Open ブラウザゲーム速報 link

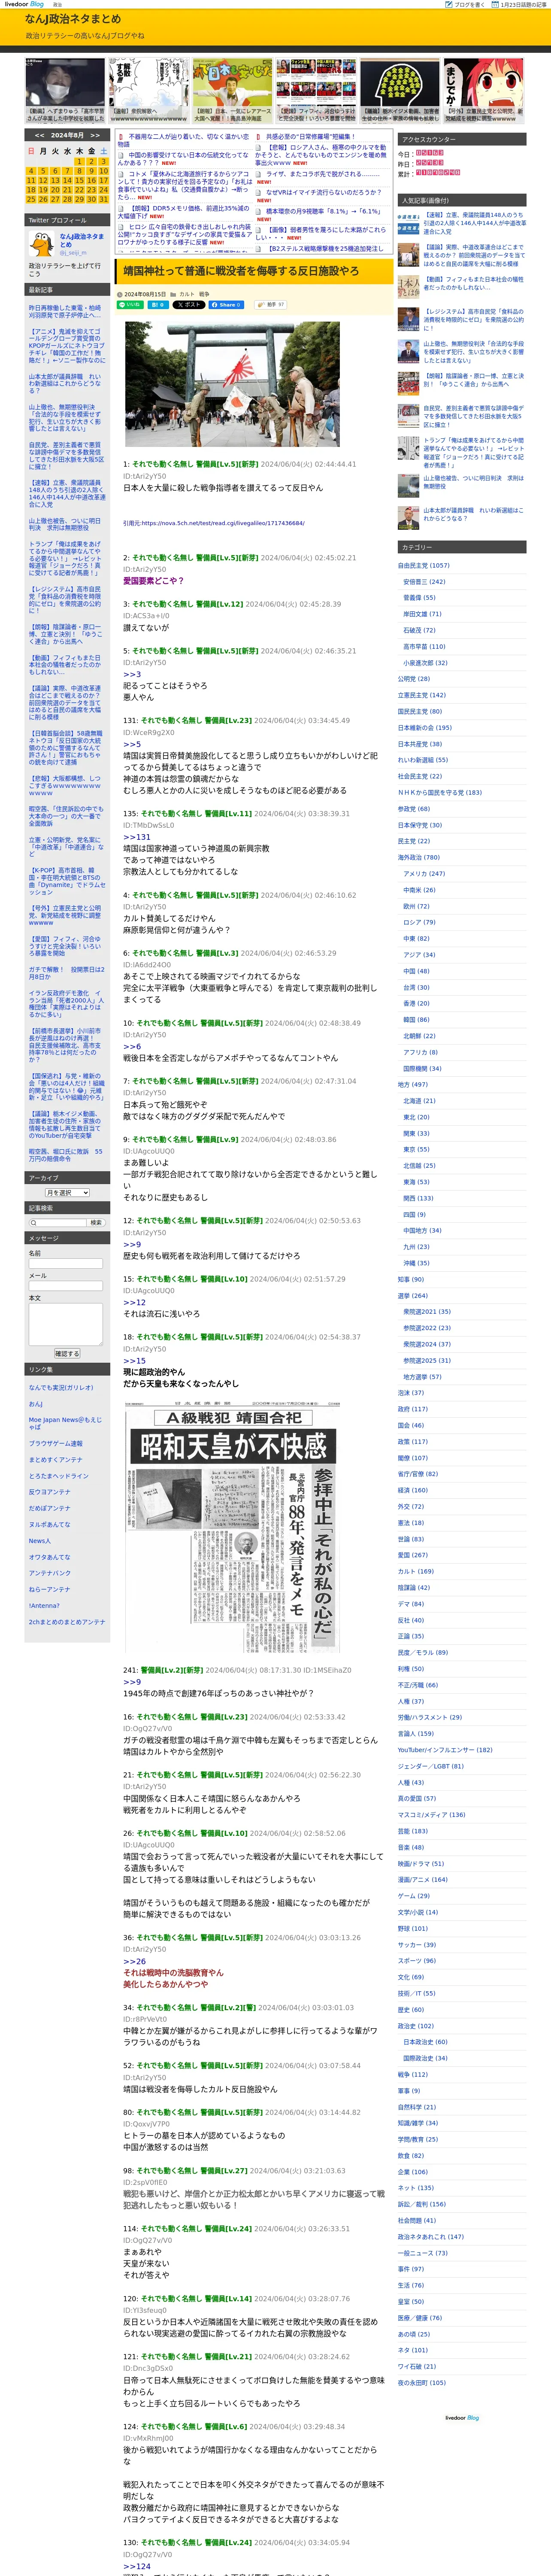click(x=56, y=1443)
